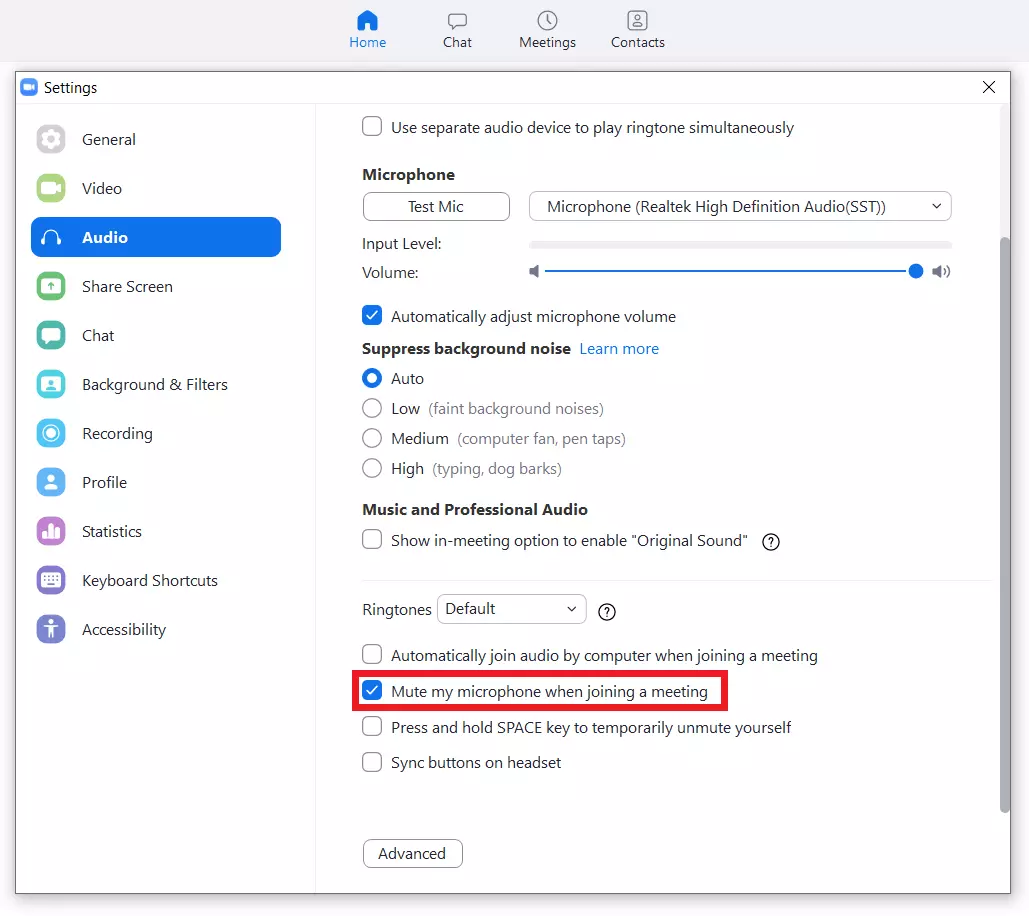
Task: Click the Statistics bar chart icon
Action: (51, 531)
